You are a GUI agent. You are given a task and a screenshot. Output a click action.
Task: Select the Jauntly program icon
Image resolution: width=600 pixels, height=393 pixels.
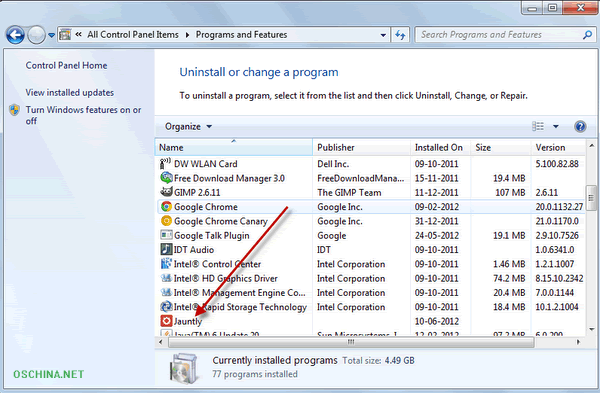pos(166,321)
